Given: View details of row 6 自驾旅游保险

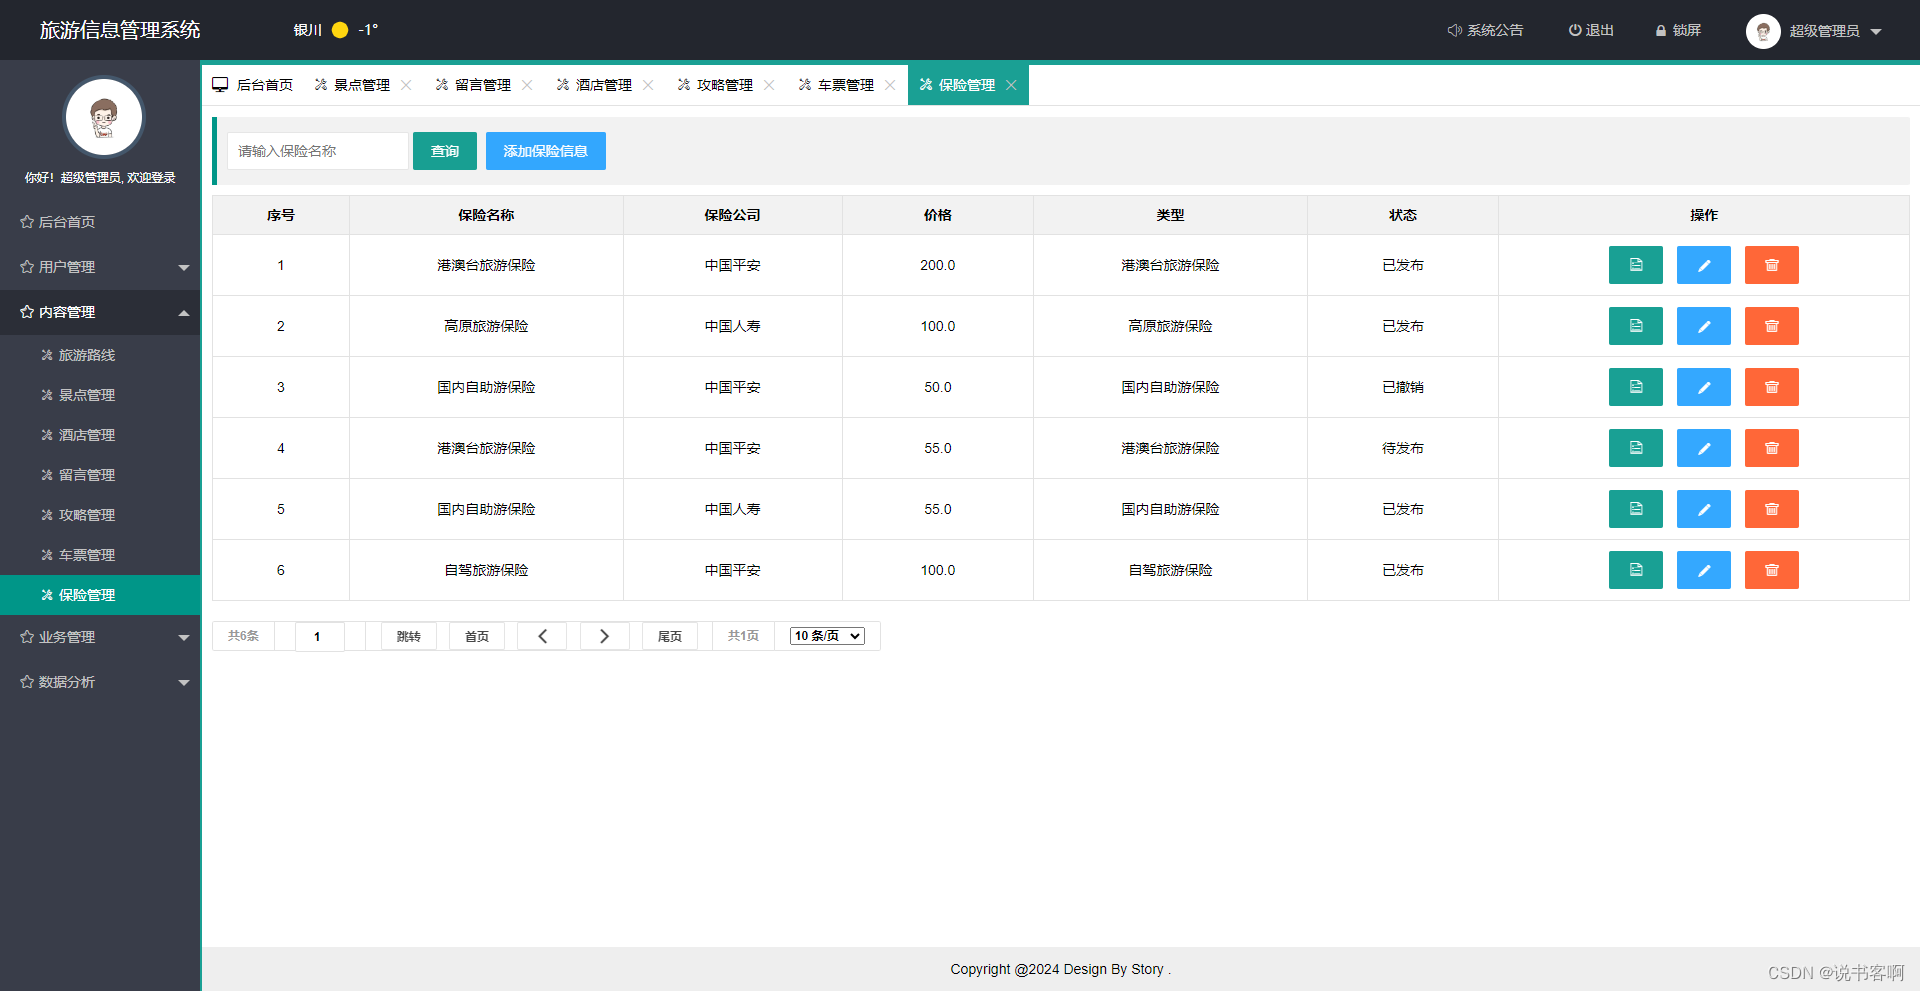Looking at the screenshot, I should tap(1635, 570).
